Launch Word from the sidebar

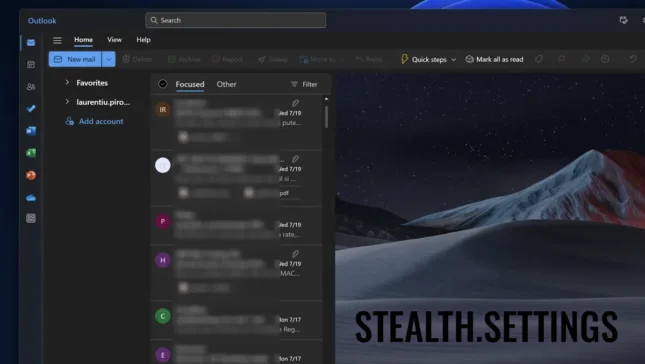[31, 131]
